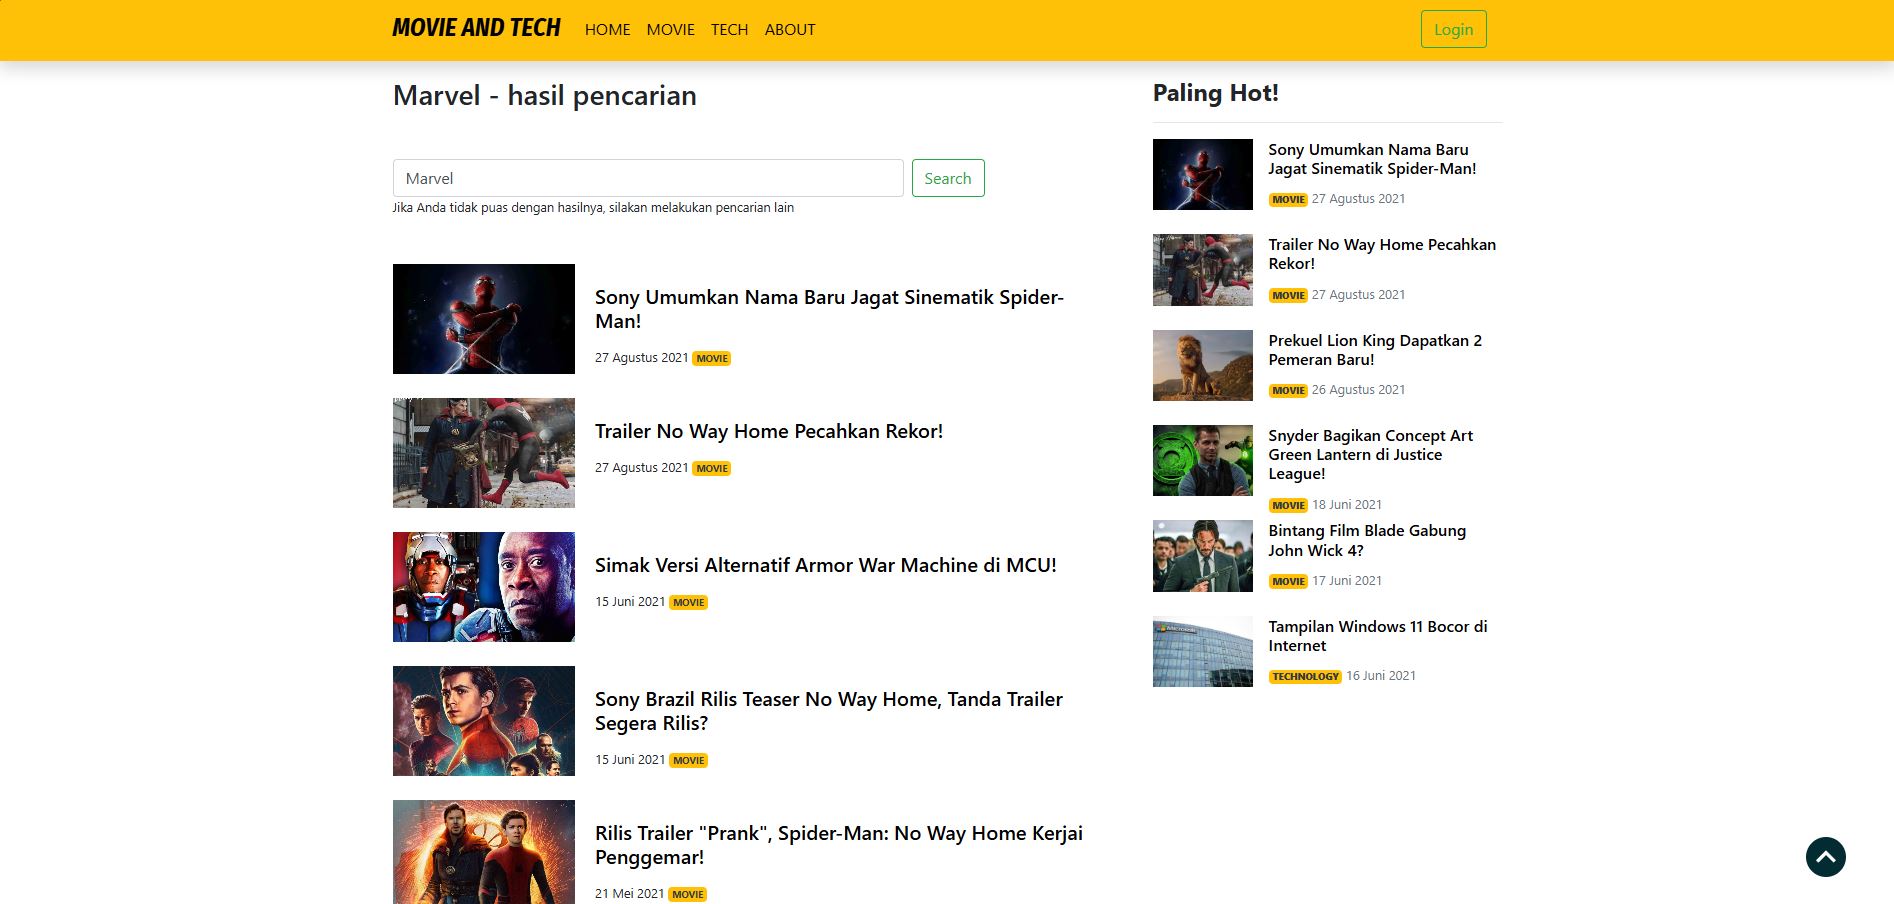Click John Wick thumbnail in sidebar

tap(1203, 556)
